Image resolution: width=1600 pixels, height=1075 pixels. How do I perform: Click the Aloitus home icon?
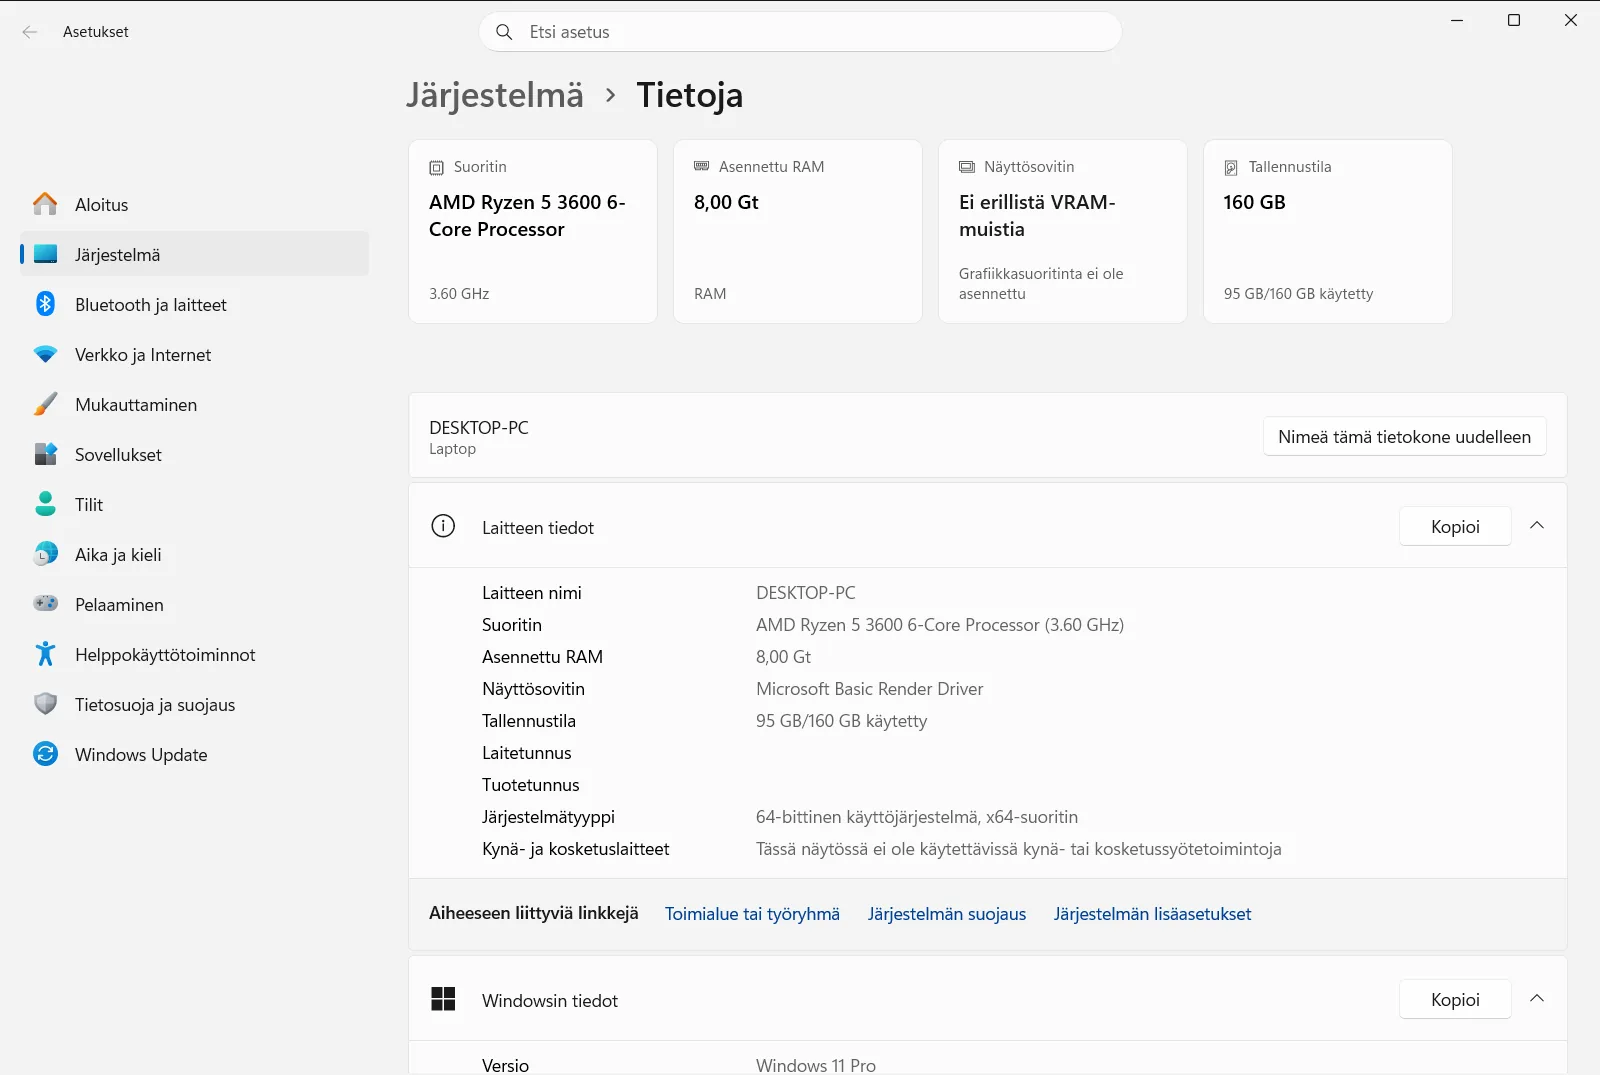point(45,204)
